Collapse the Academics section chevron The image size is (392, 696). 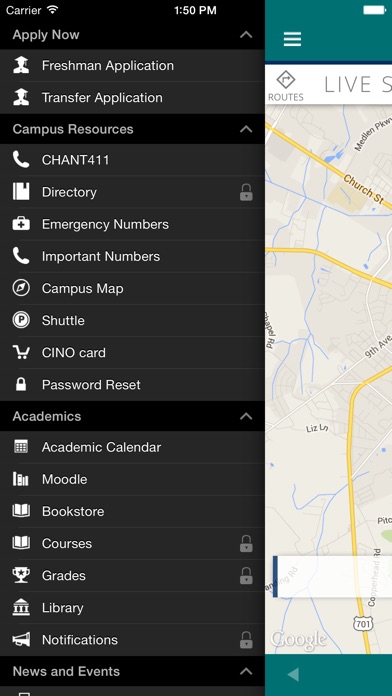click(x=246, y=416)
